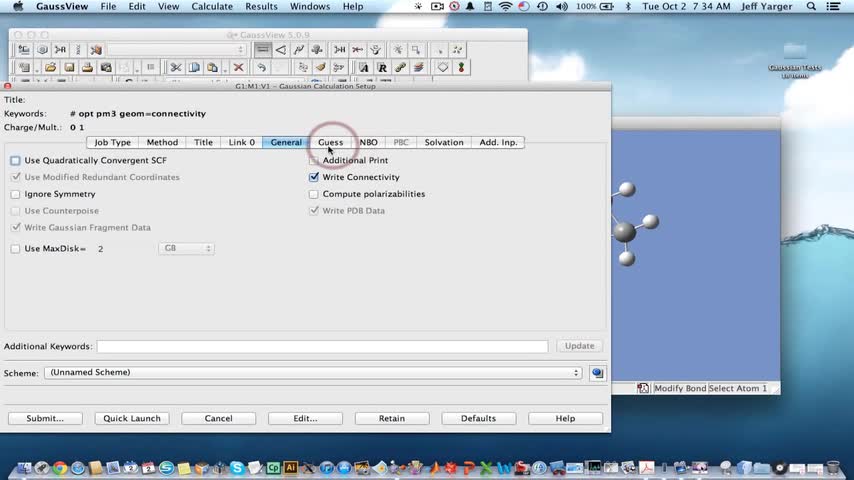The width and height of the screenshot is (854, 480).
Task: Select the Modify Dihedral tool
Action: tap(298, 50)
